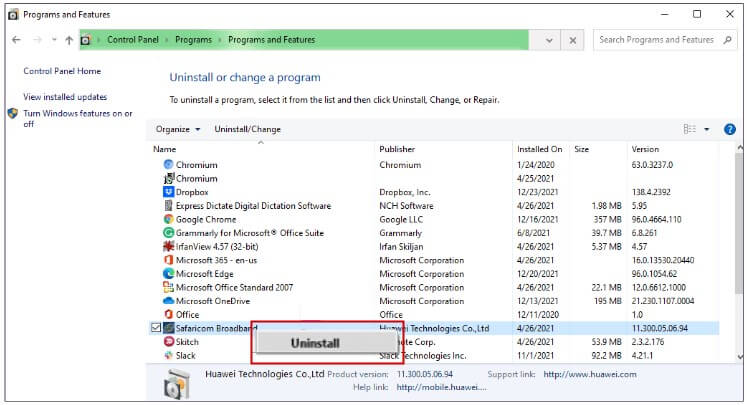Click the forward navigation arrow

pyautogui.click(x=37, y=40)
